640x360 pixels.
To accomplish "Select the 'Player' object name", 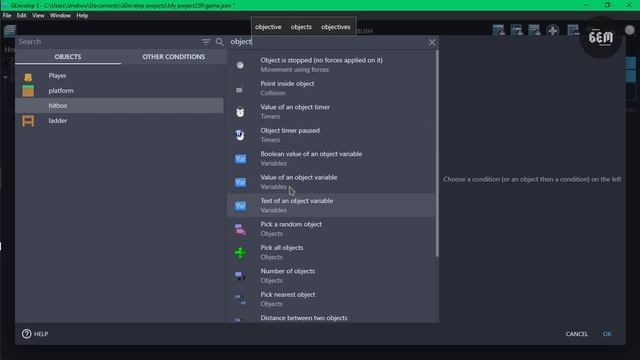I will click(58, 76).
